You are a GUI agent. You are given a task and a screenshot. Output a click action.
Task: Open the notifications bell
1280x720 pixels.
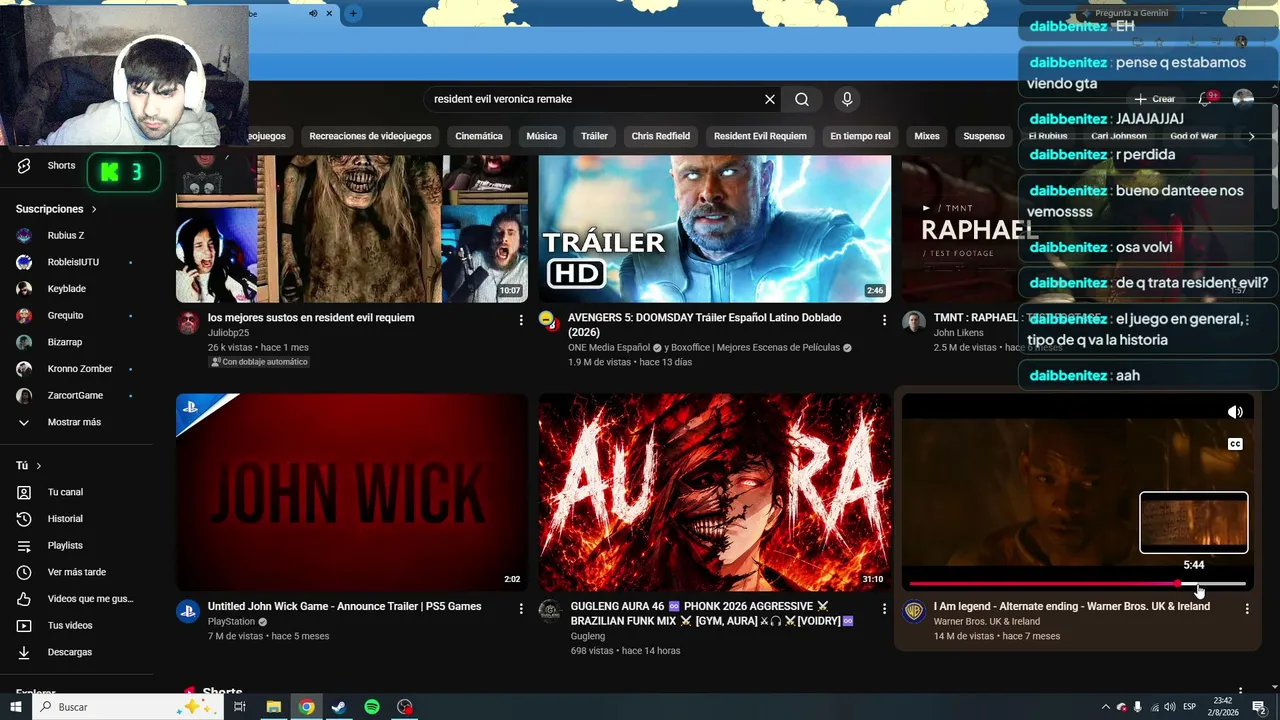1206,98
